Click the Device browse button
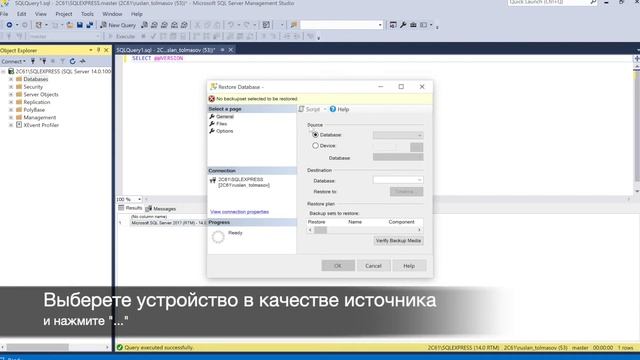640x360 pixels. 416,147
